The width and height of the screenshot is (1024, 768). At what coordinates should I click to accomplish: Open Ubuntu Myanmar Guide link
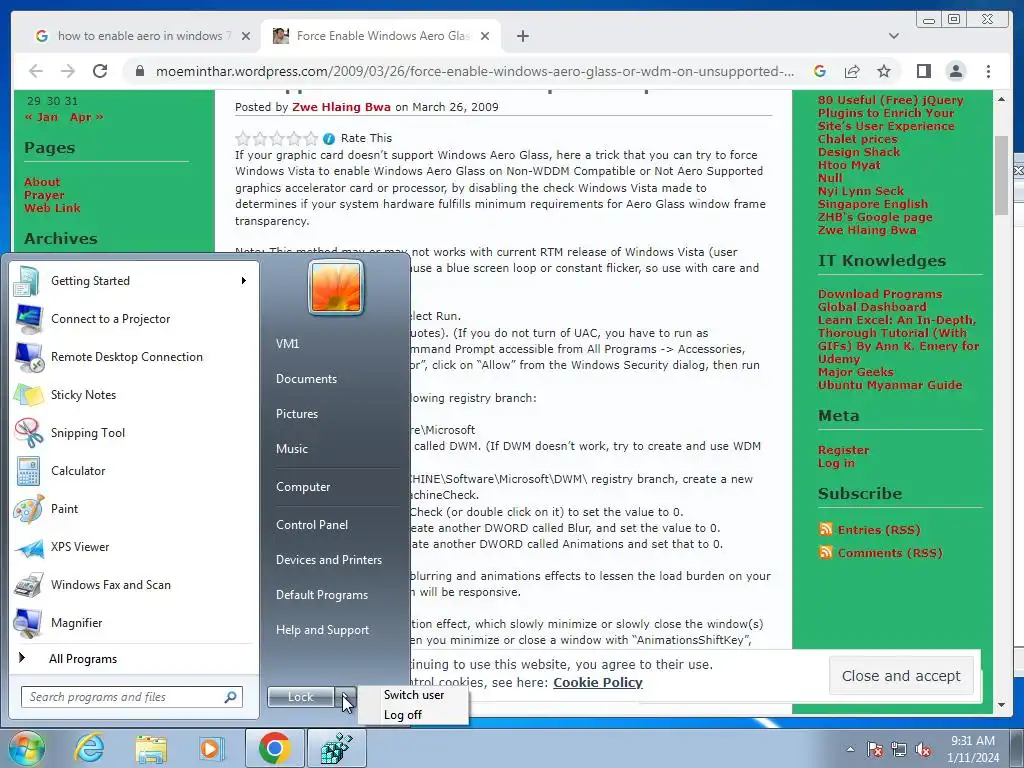click(889, 385)
